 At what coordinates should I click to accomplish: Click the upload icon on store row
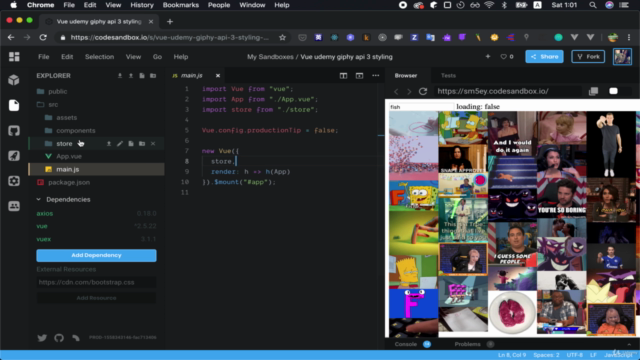109,144
